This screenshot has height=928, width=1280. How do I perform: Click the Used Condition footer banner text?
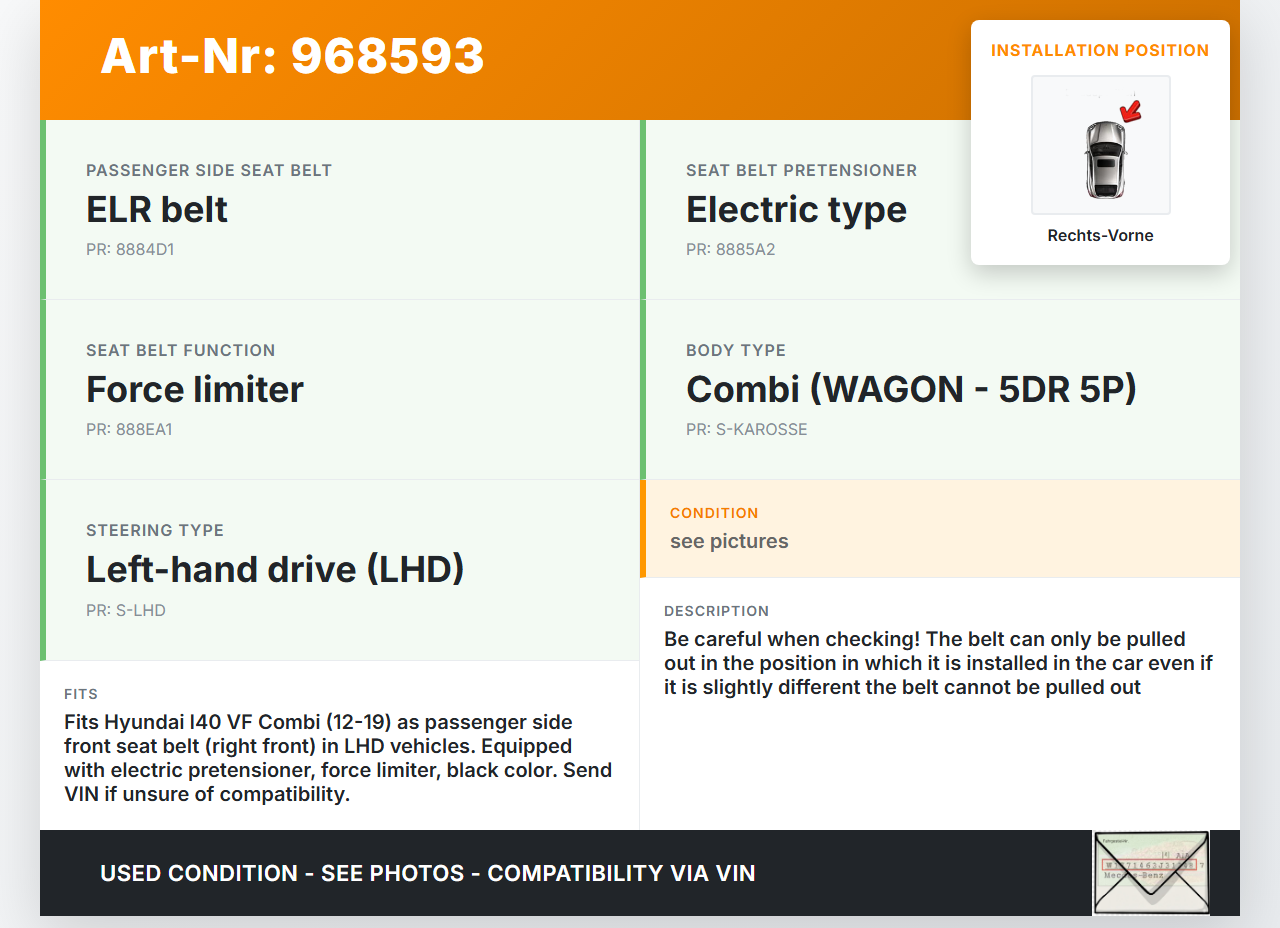427,873
